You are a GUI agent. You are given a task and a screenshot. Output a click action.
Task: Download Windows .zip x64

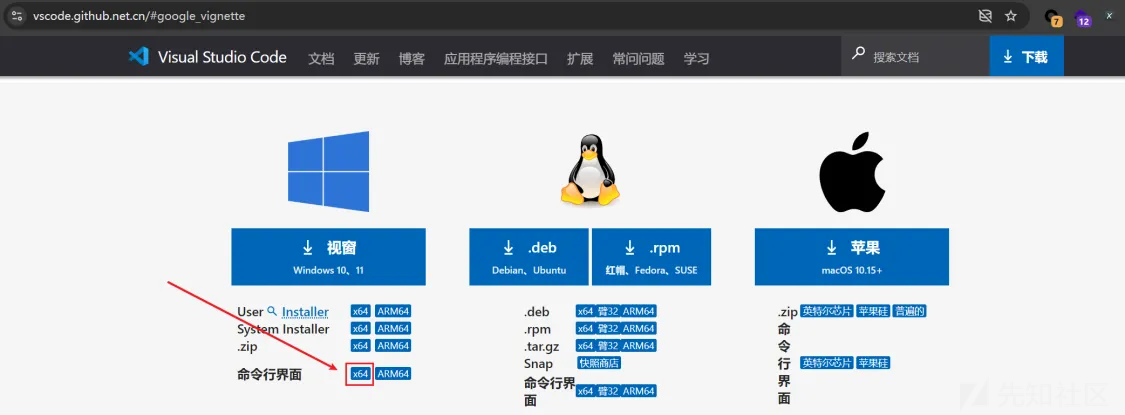[x=360, y=346]
